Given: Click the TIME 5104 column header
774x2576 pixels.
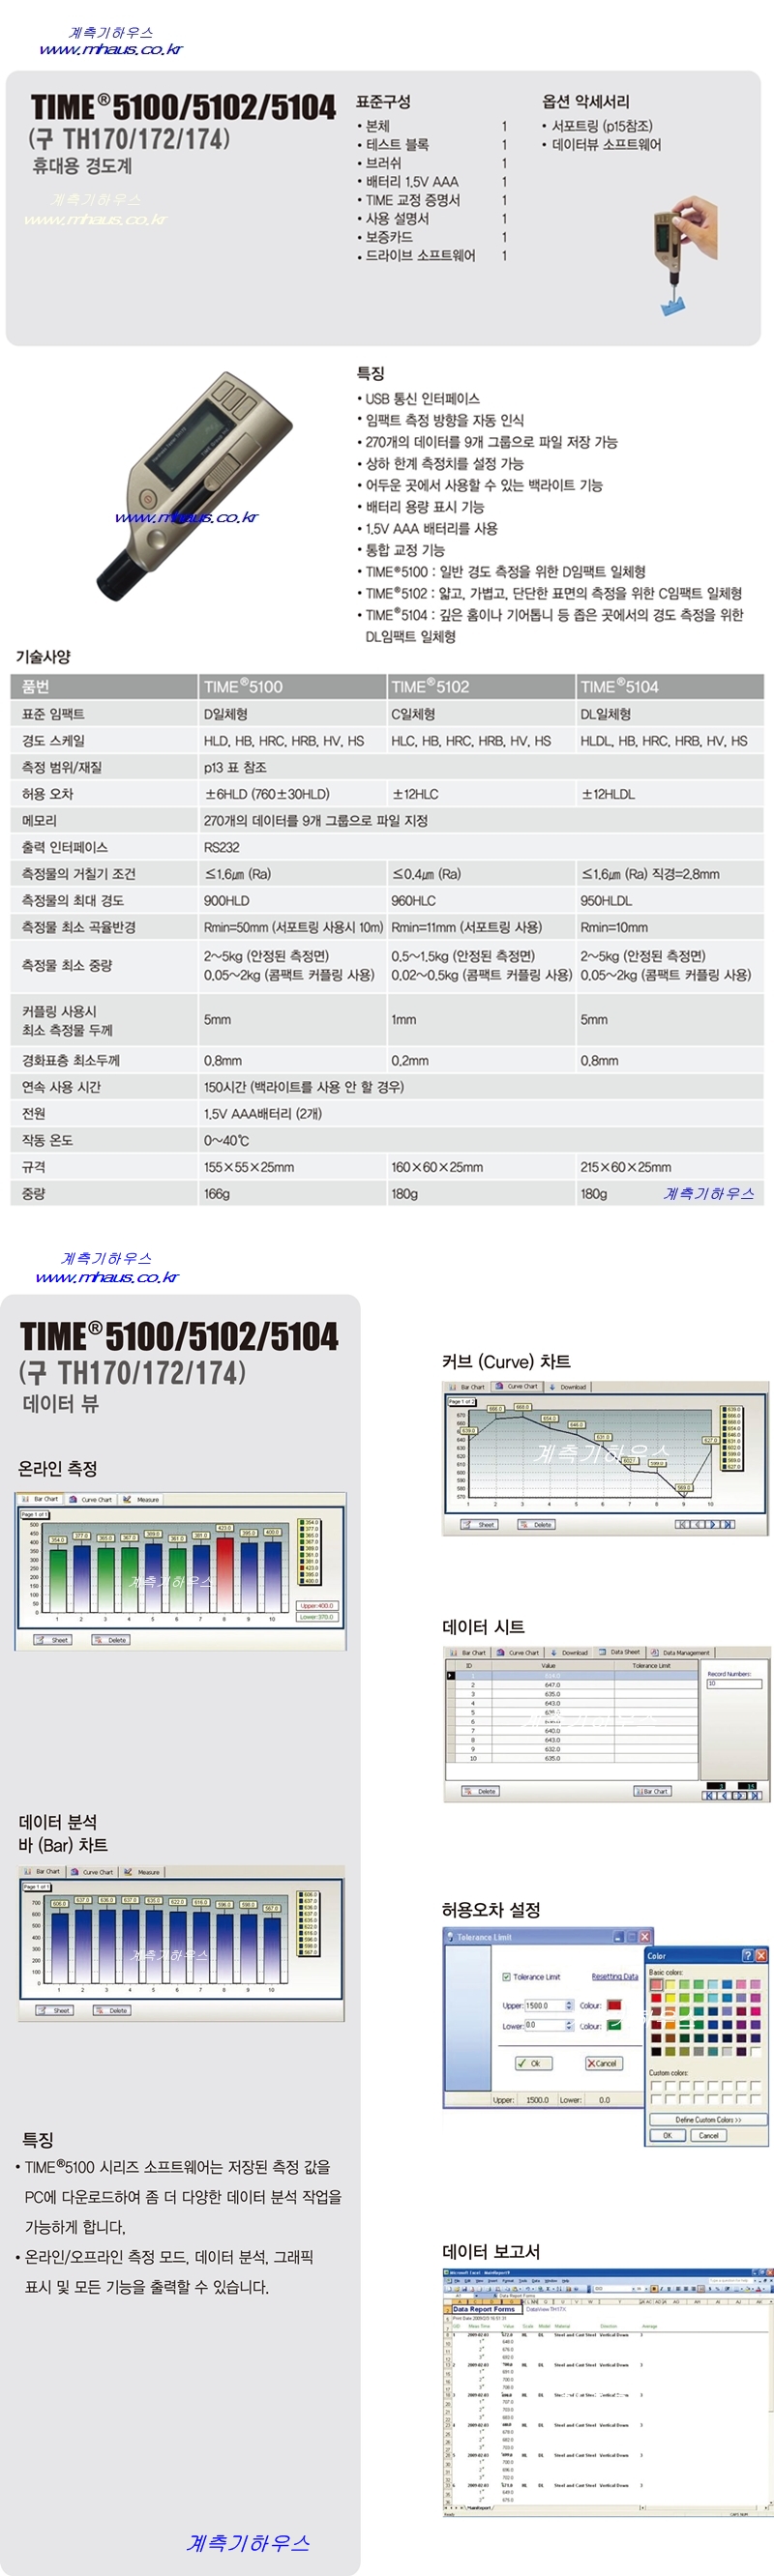Looking at the screenshot, I should tap(670, 686).
